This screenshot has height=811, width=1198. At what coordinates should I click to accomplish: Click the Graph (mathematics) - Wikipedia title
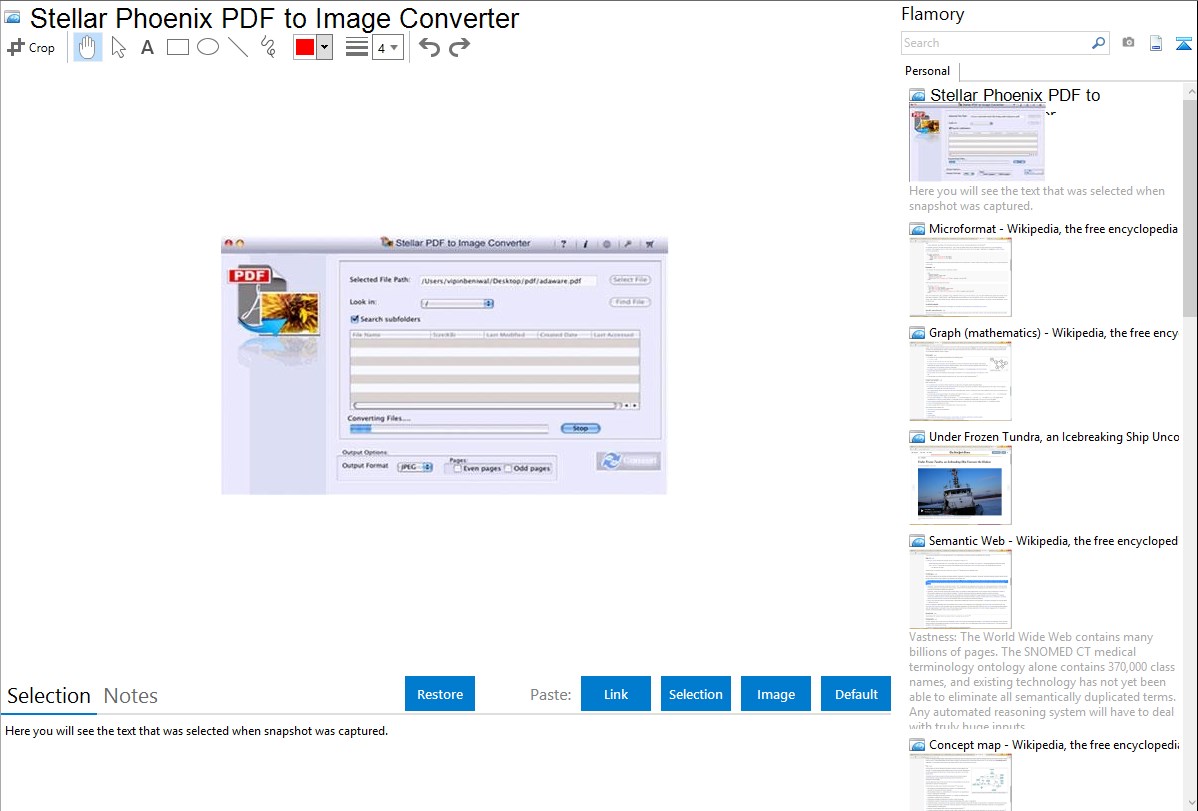tap(1053, 333)
